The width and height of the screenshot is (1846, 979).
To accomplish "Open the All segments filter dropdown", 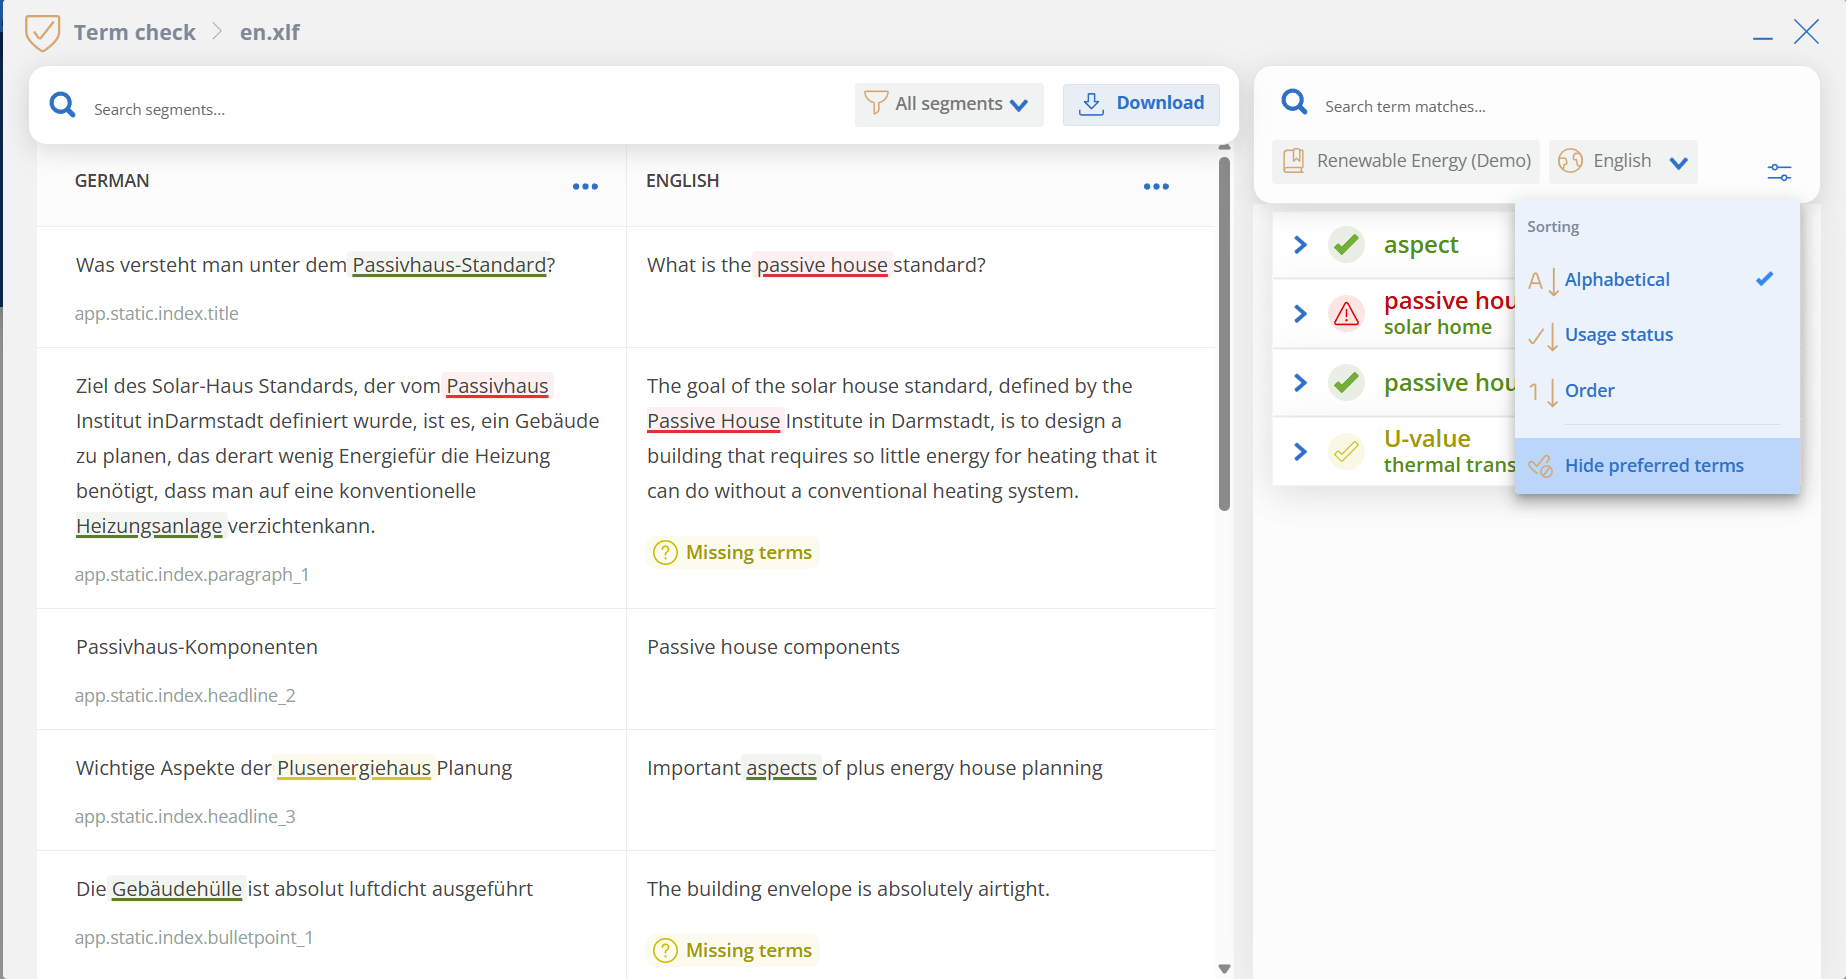I will (x=949, y=104).
